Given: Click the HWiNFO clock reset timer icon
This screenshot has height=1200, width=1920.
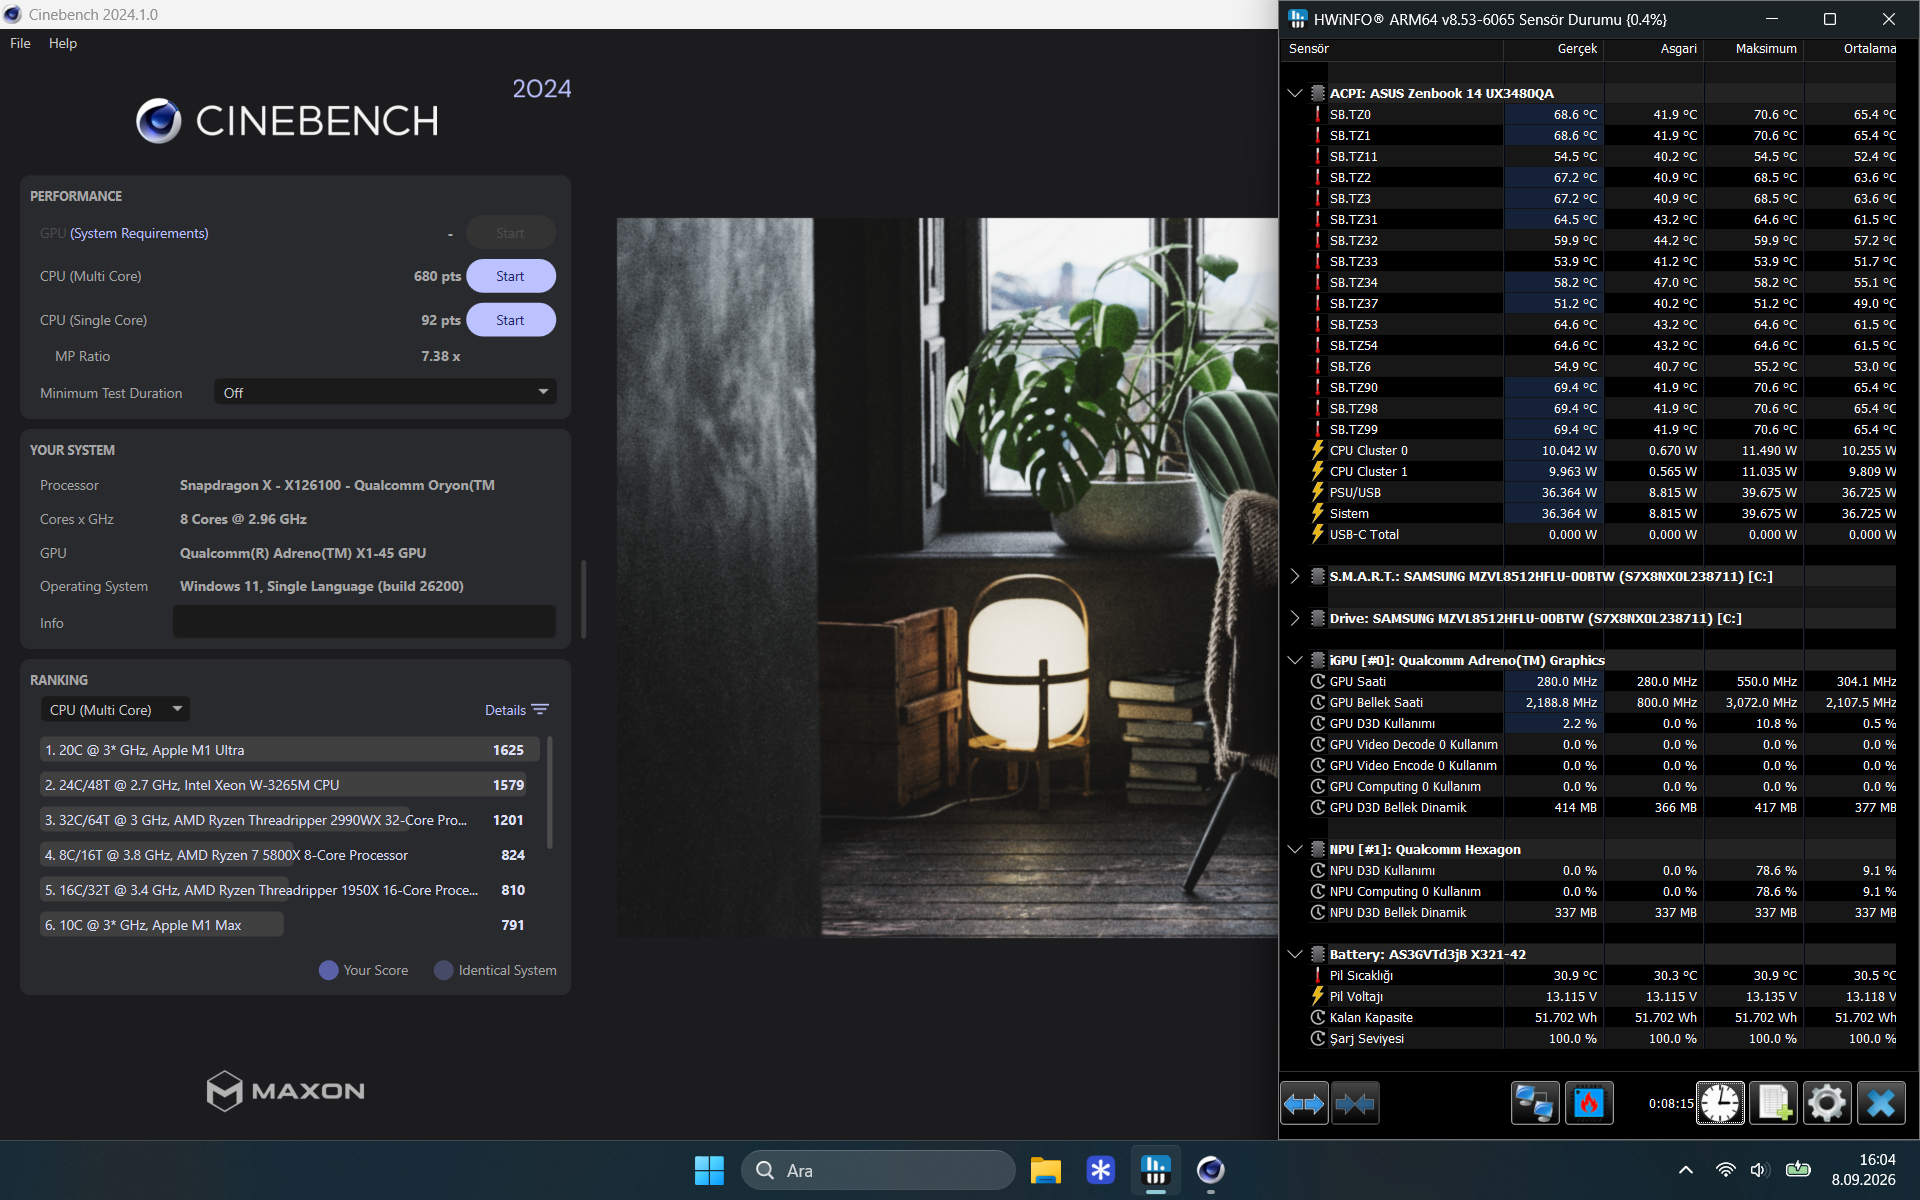Looking at the screenshot, I should (1720, 1104).
